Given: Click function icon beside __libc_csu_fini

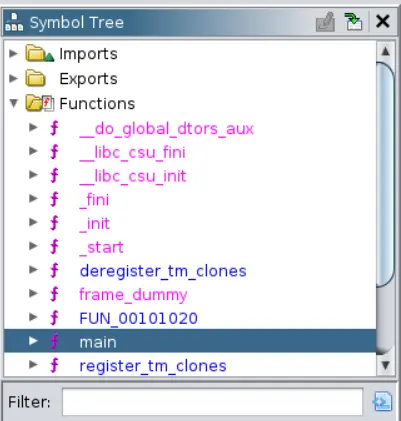Looking at the screenshot, I should [54, 152].
